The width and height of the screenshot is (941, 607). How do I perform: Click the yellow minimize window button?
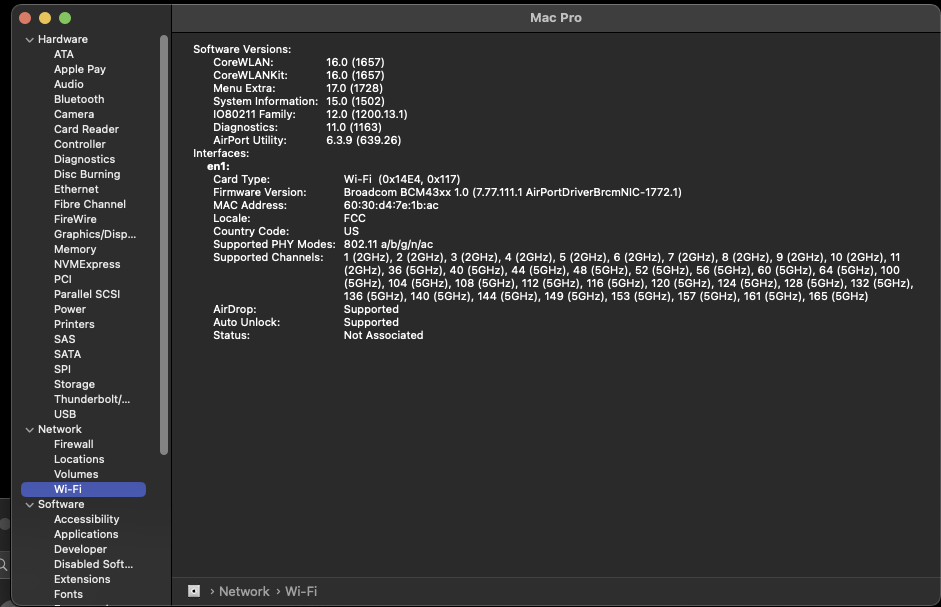point(45,18)
